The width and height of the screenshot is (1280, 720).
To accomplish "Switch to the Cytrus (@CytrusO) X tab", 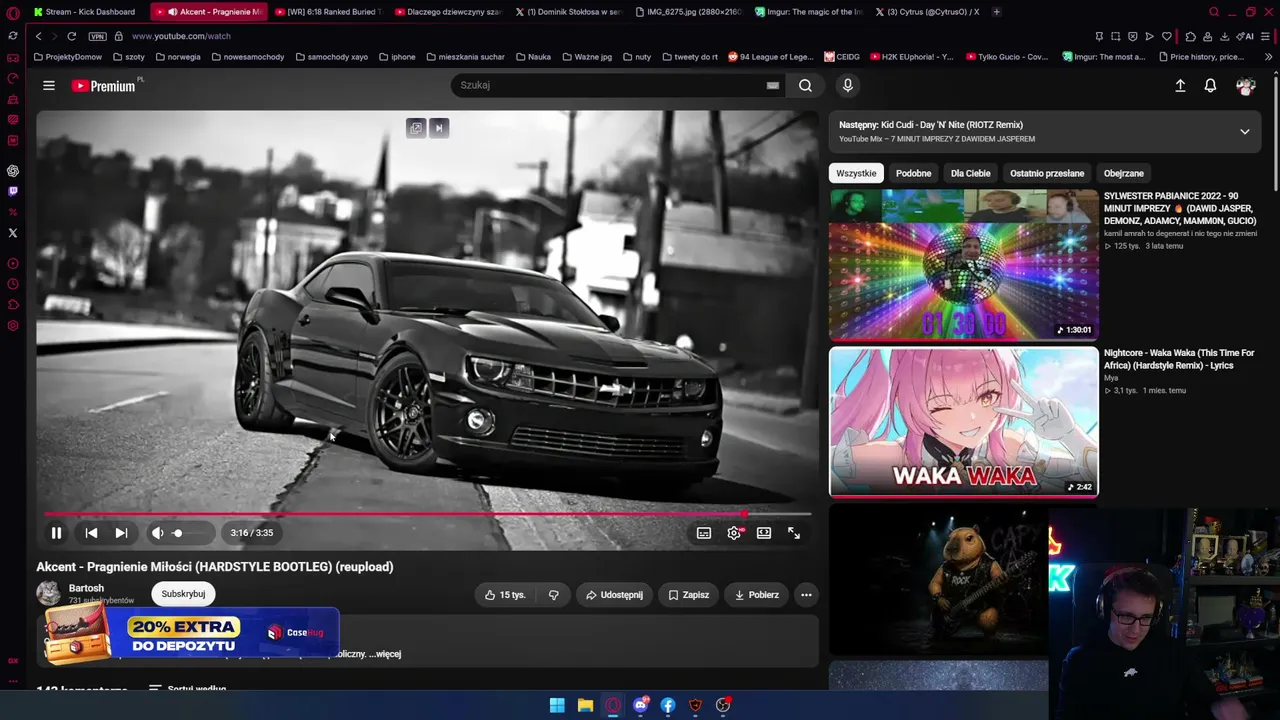I will tap(928, 12).
